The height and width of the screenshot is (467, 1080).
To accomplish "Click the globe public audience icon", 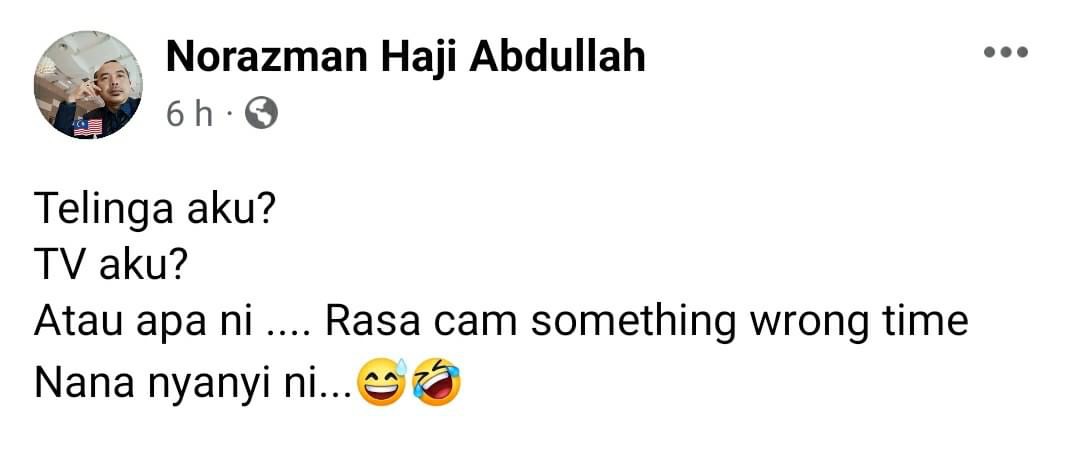I will click(262, 114).
